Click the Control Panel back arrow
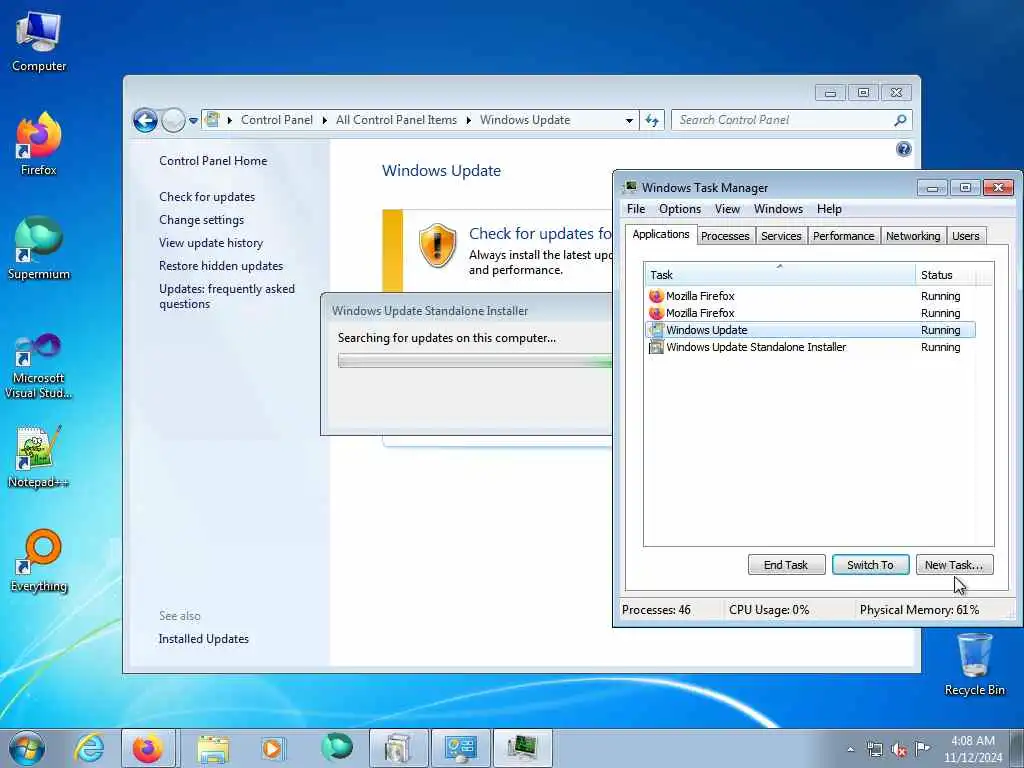This screenshot has width=1024, height=768. tap(145, 120)
